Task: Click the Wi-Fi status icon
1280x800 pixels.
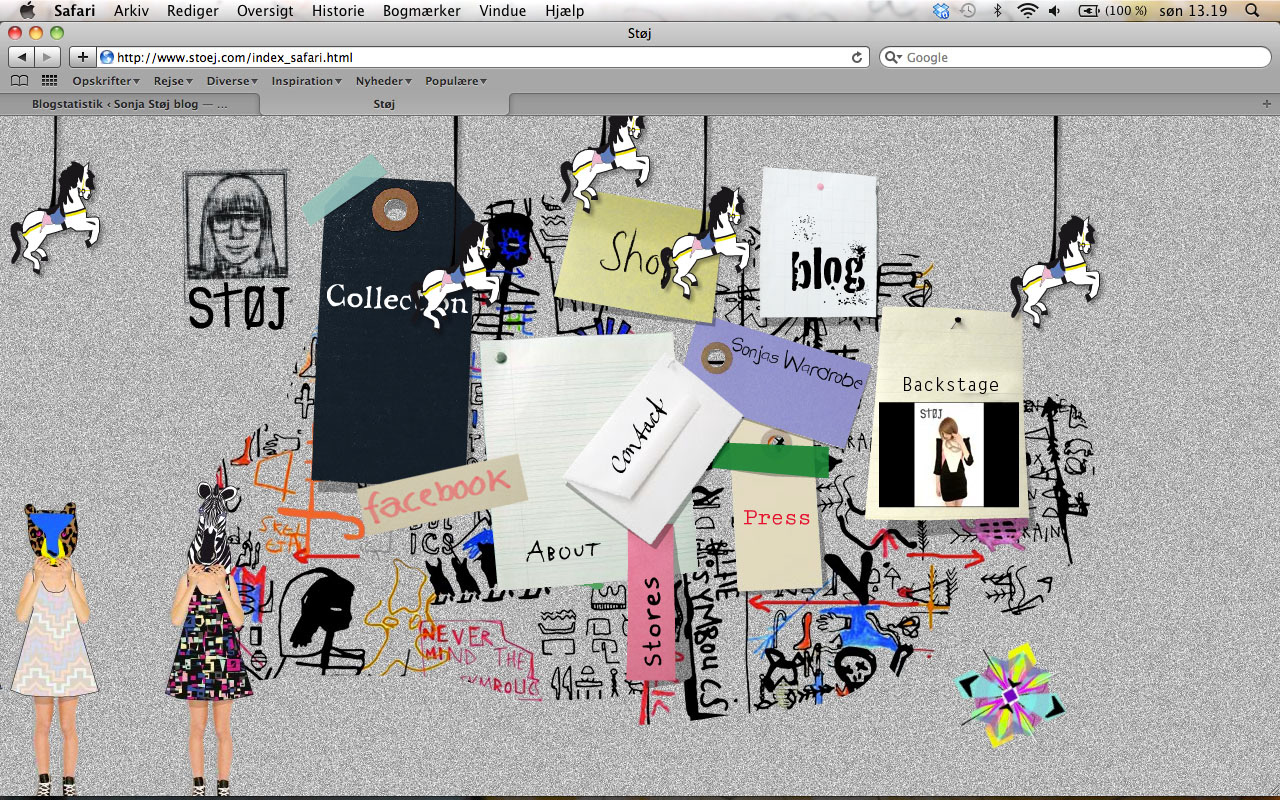Action: point(1028,11)
